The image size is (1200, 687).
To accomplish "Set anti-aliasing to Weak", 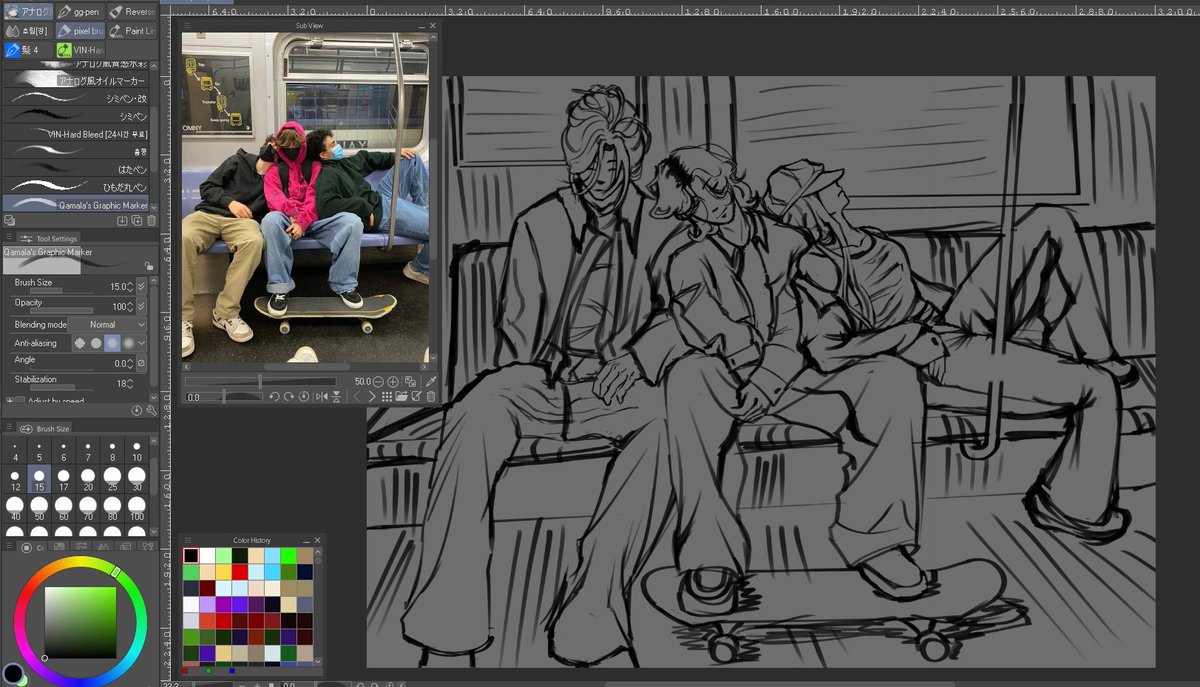I will (96, 343).
